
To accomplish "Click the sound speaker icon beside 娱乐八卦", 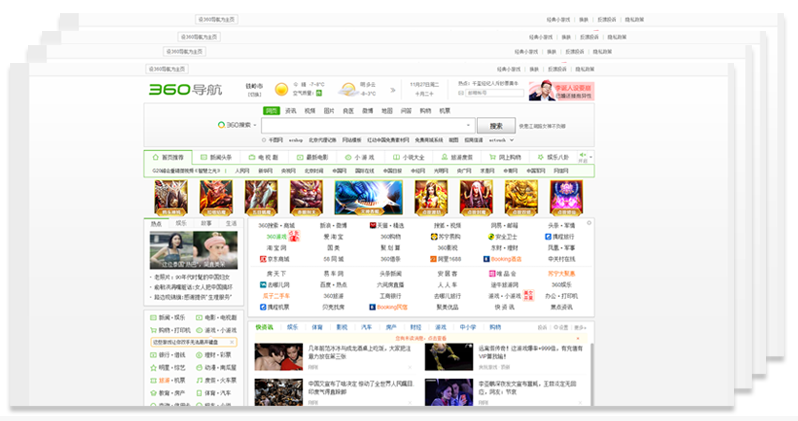I will 583,155.
